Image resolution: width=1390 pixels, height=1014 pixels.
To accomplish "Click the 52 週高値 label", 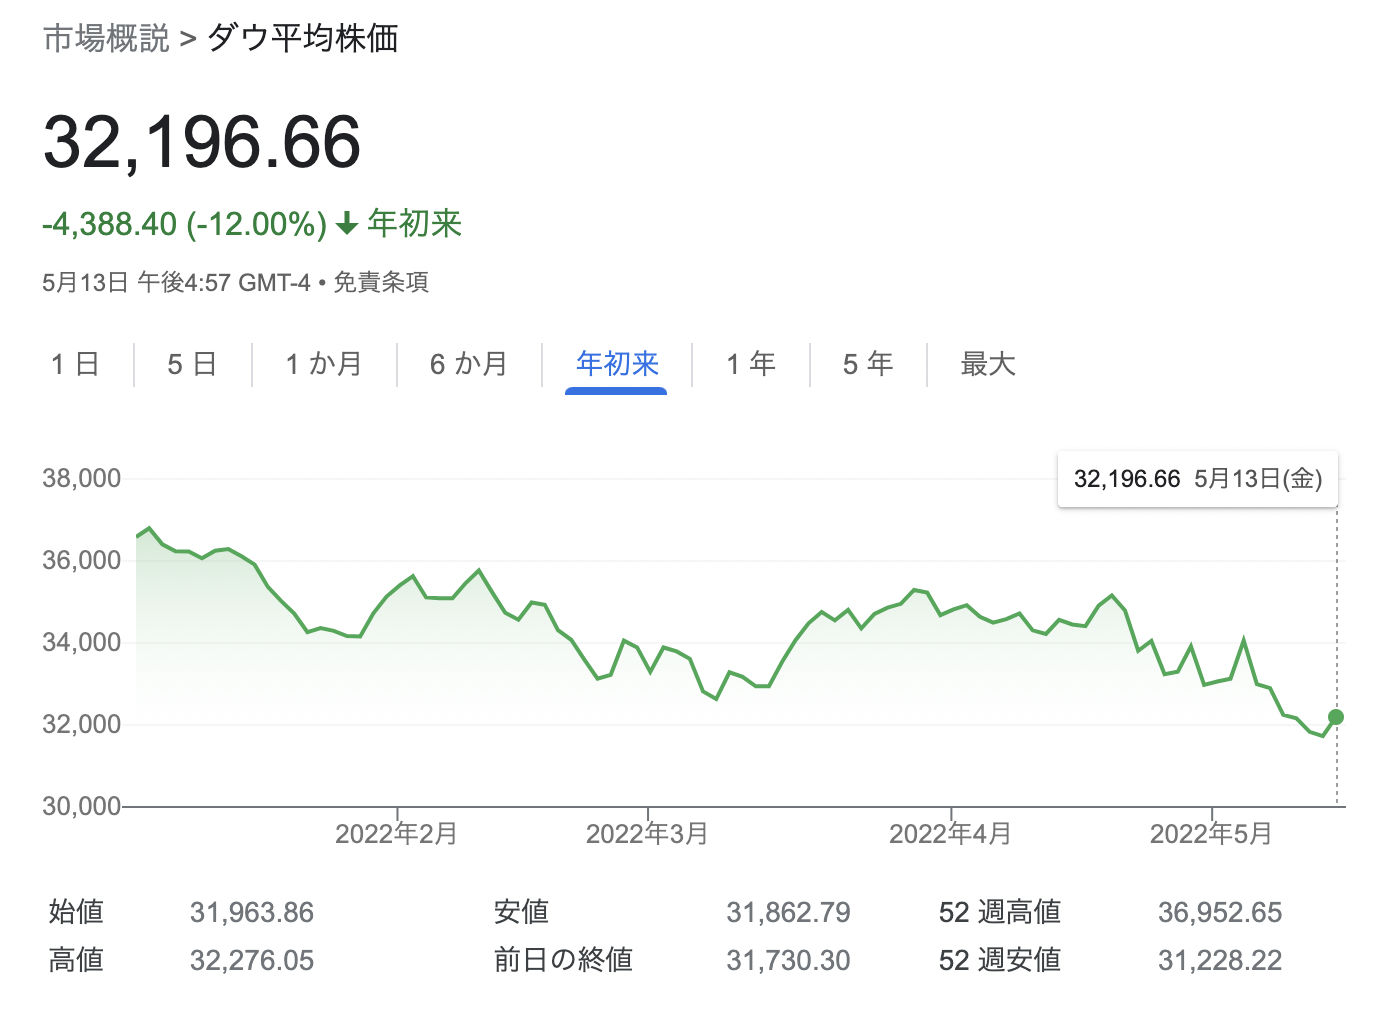I will point(1000,912).
